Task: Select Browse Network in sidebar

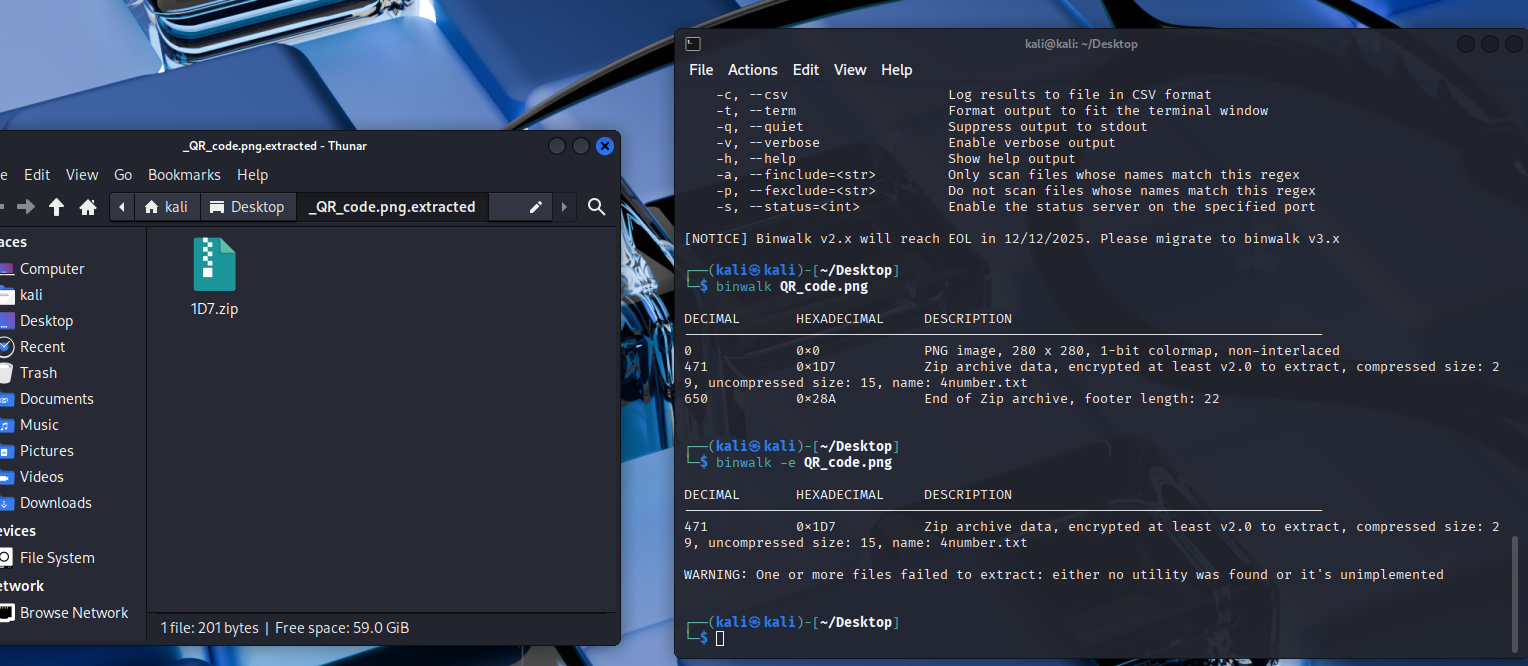Action: pyautogui.click(x=74, y=613)
